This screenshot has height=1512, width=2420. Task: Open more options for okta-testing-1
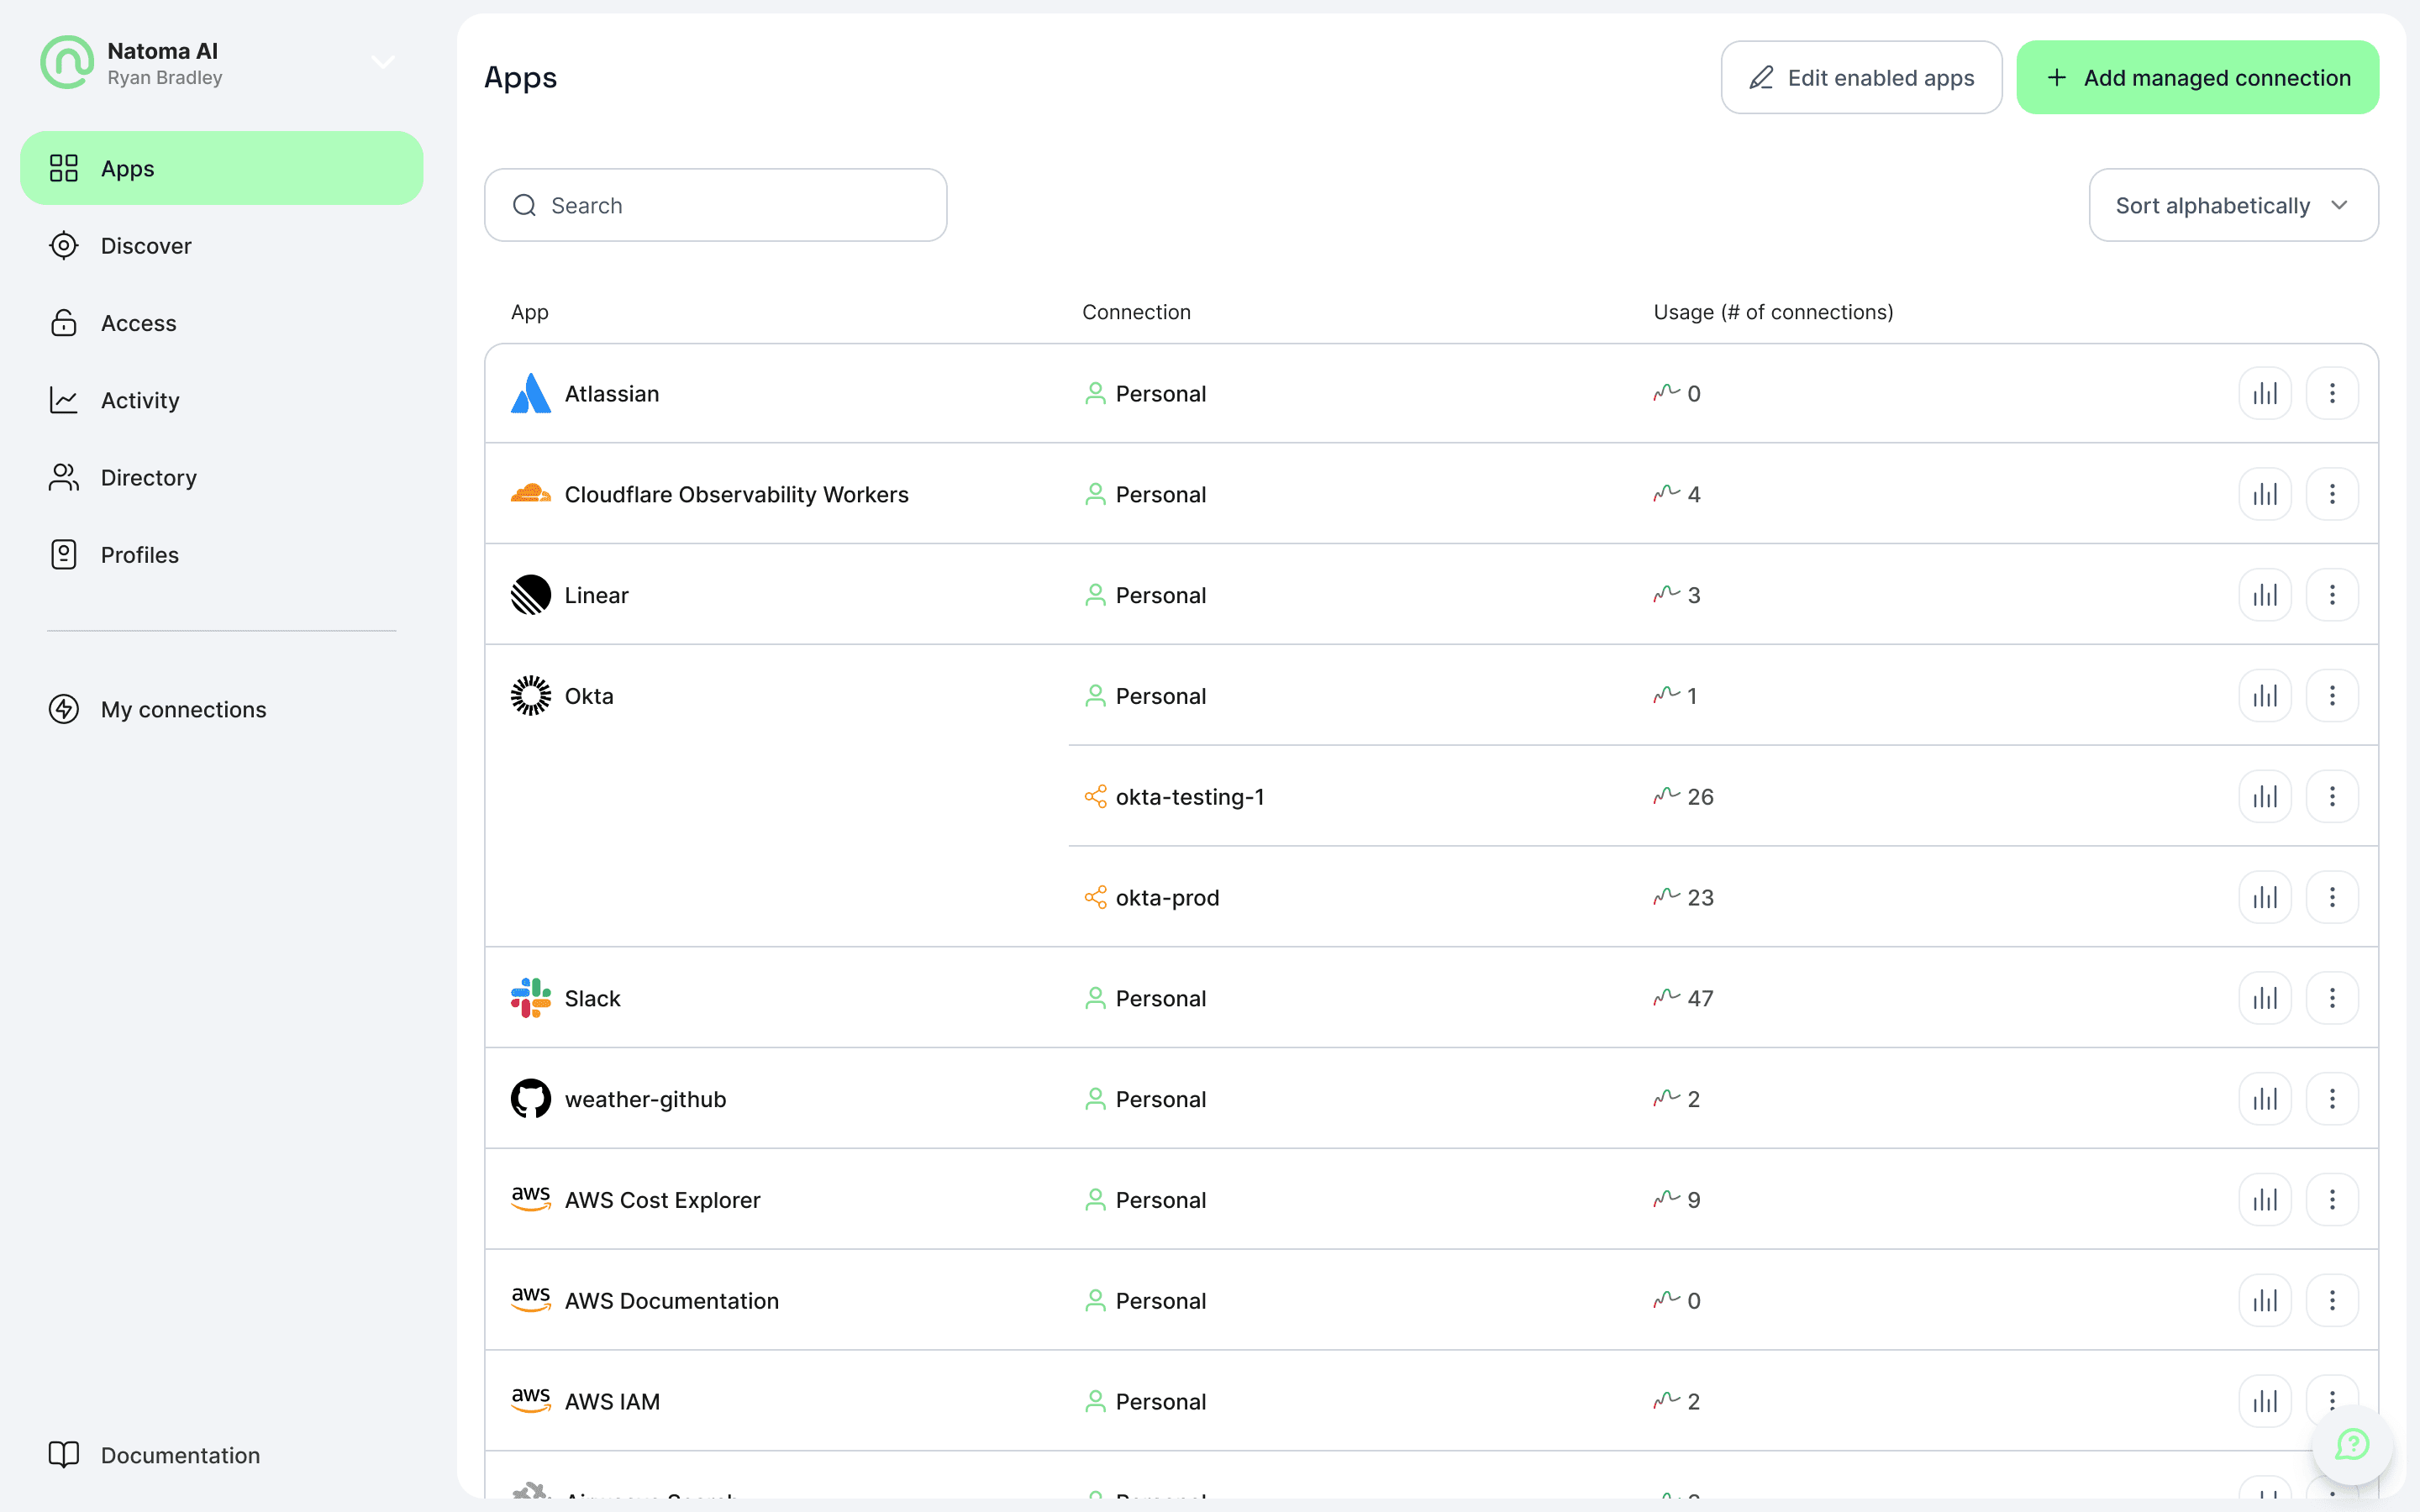pos(2331,796)
